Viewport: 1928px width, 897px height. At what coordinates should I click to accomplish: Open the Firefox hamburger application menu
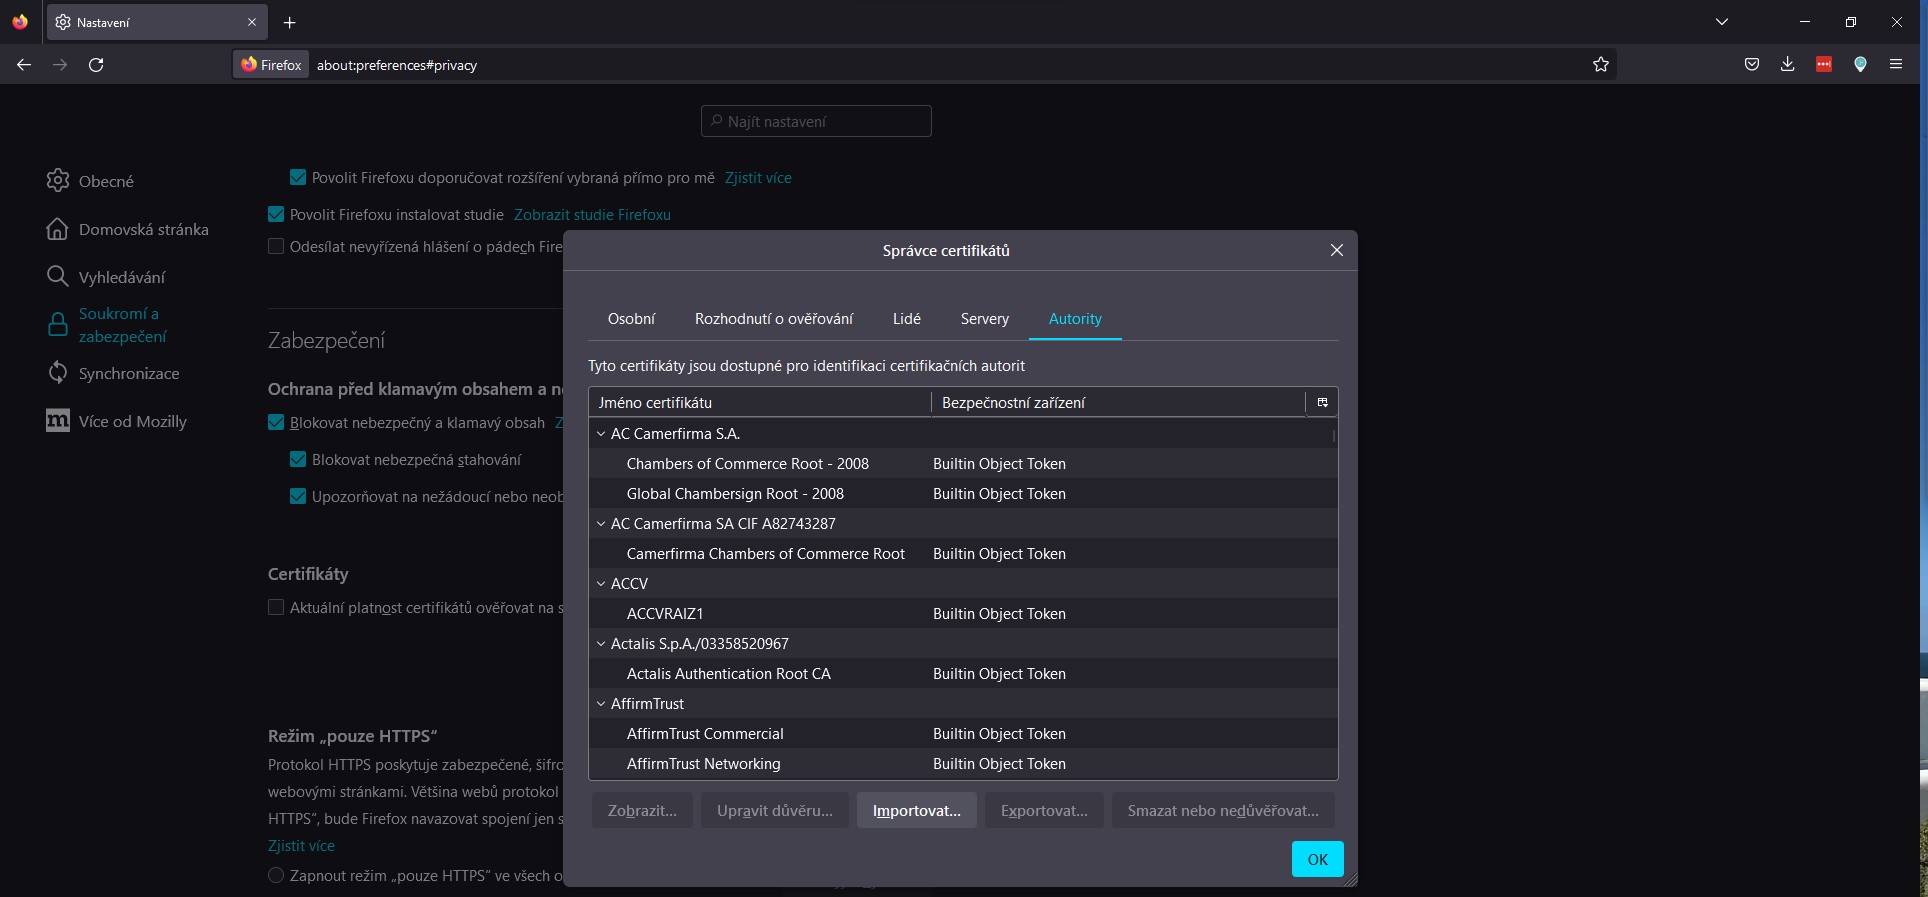[x=1896, y=64]
